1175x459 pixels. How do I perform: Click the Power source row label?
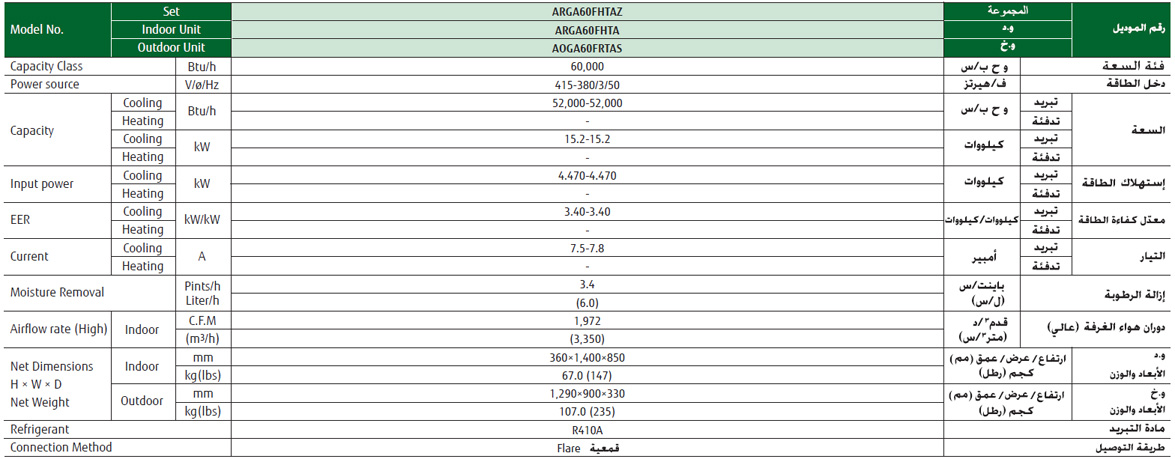tap(44, 84)
